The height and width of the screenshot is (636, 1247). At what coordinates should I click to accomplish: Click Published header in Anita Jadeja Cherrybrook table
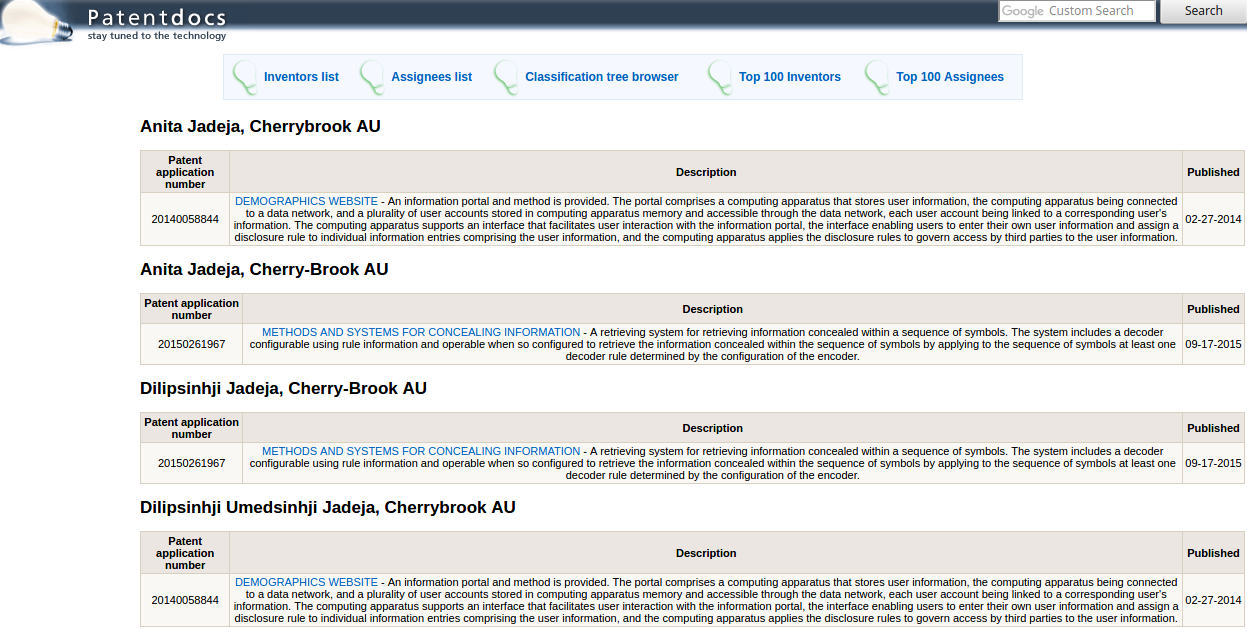[x=1213, y=172]
